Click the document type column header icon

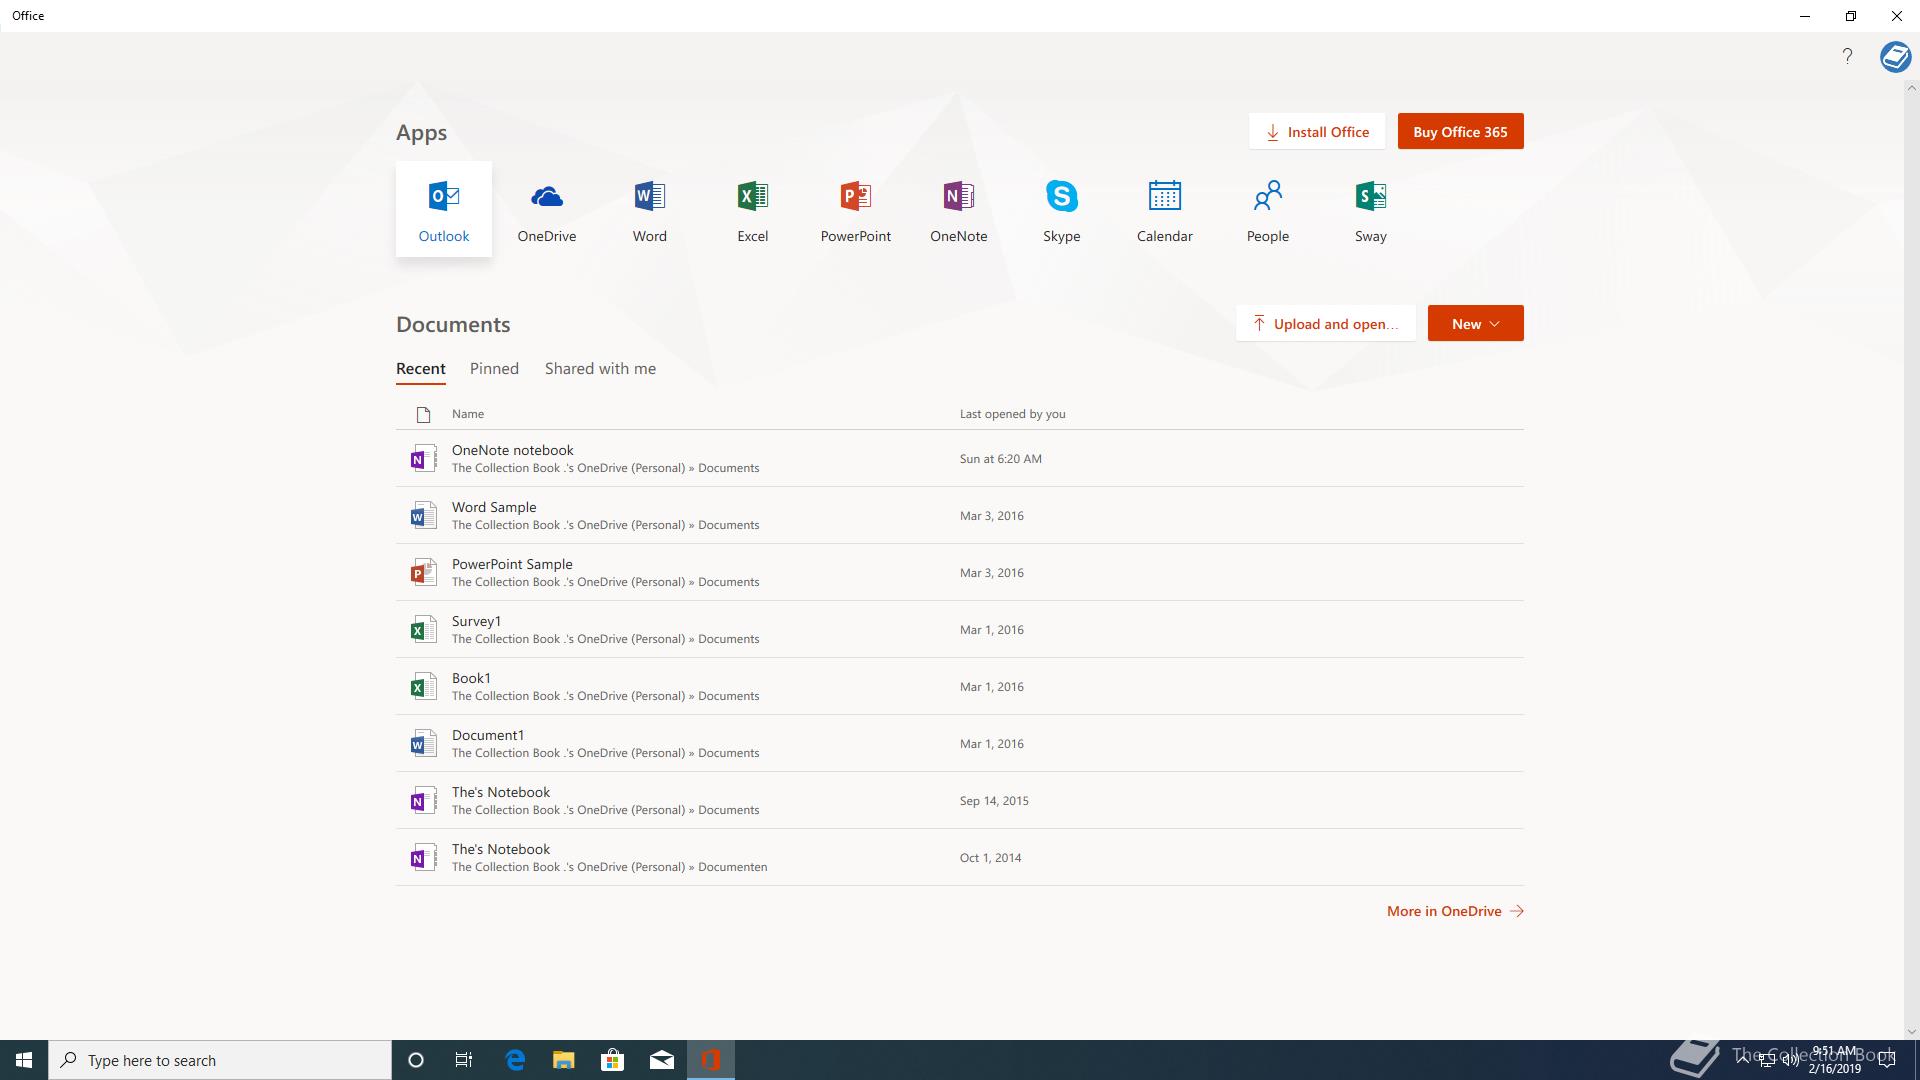(x=423, y=414)
